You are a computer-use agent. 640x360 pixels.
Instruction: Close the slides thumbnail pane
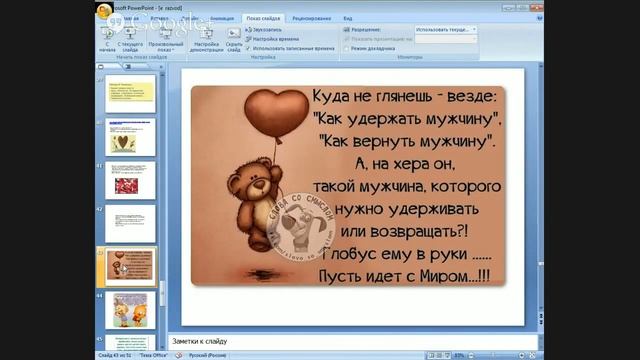161,67
